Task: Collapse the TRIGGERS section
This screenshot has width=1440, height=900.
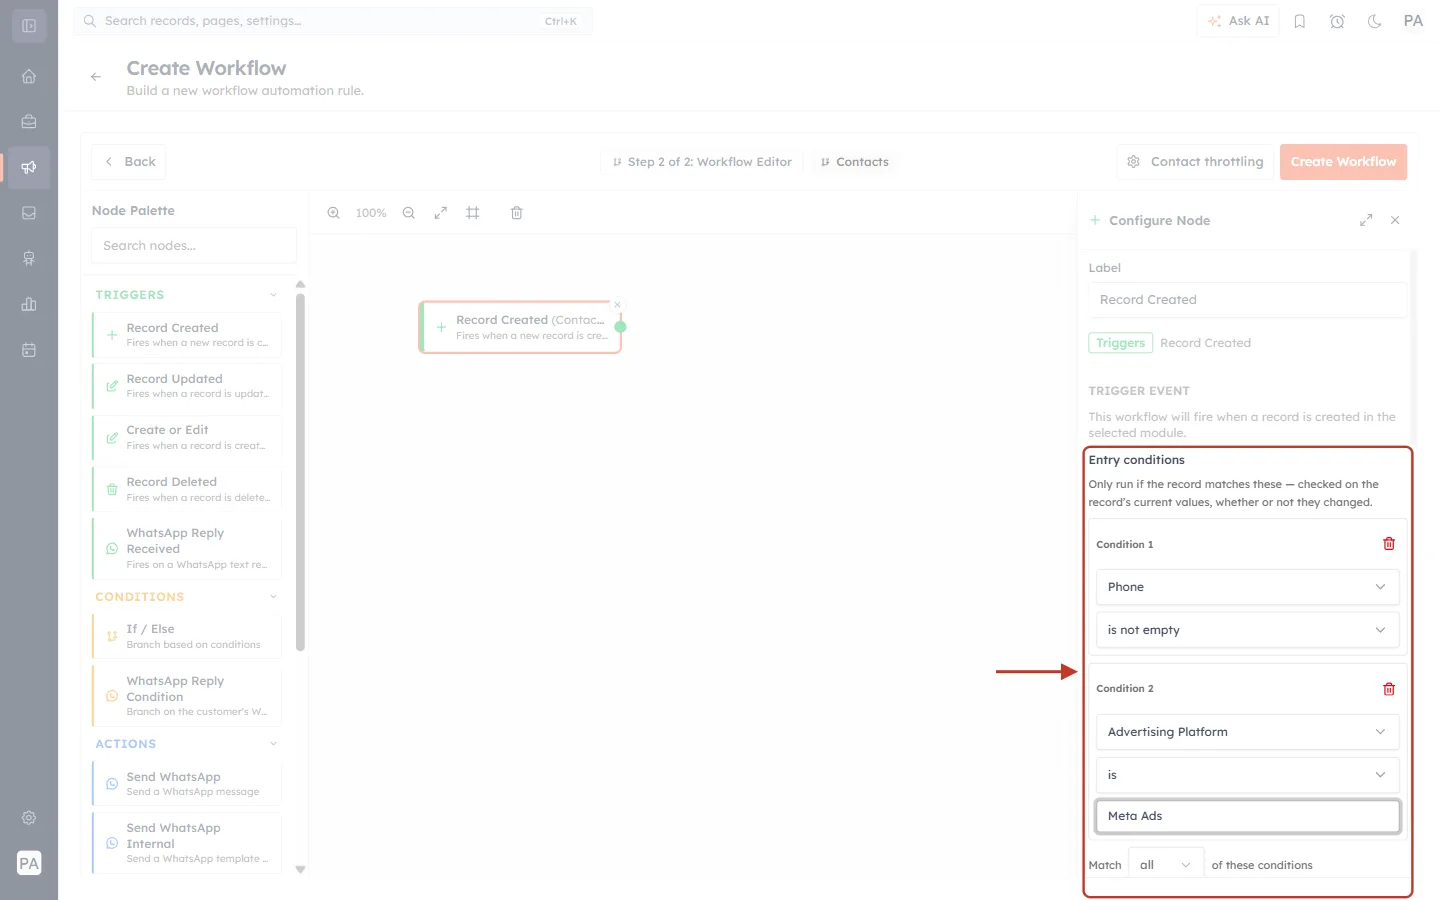Action: (x=273, y=295)
